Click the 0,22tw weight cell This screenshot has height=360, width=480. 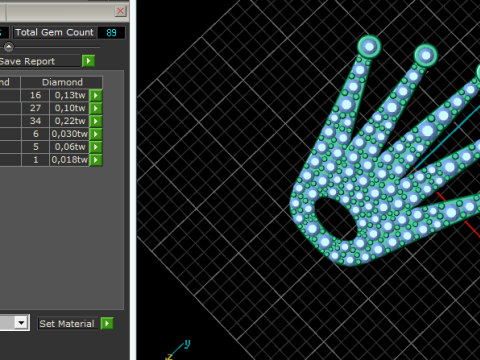[70, 121]
